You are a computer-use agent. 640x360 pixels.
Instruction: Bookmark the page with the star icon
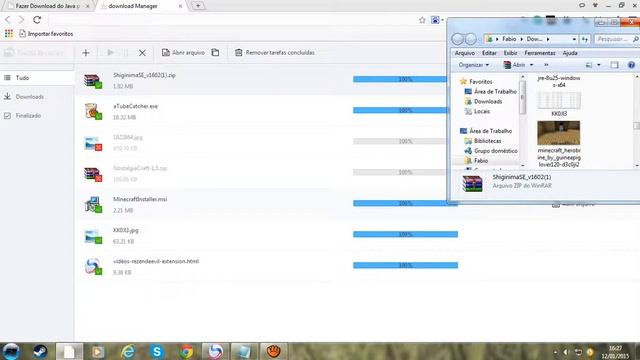[x=422, y=20]
